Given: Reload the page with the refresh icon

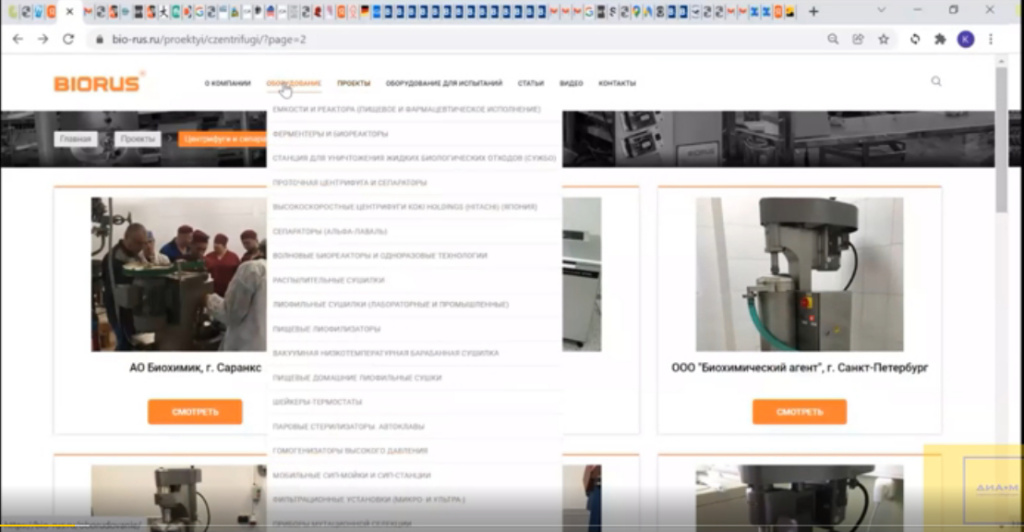Looking at the screenshot, I should (x=68, y=39).
